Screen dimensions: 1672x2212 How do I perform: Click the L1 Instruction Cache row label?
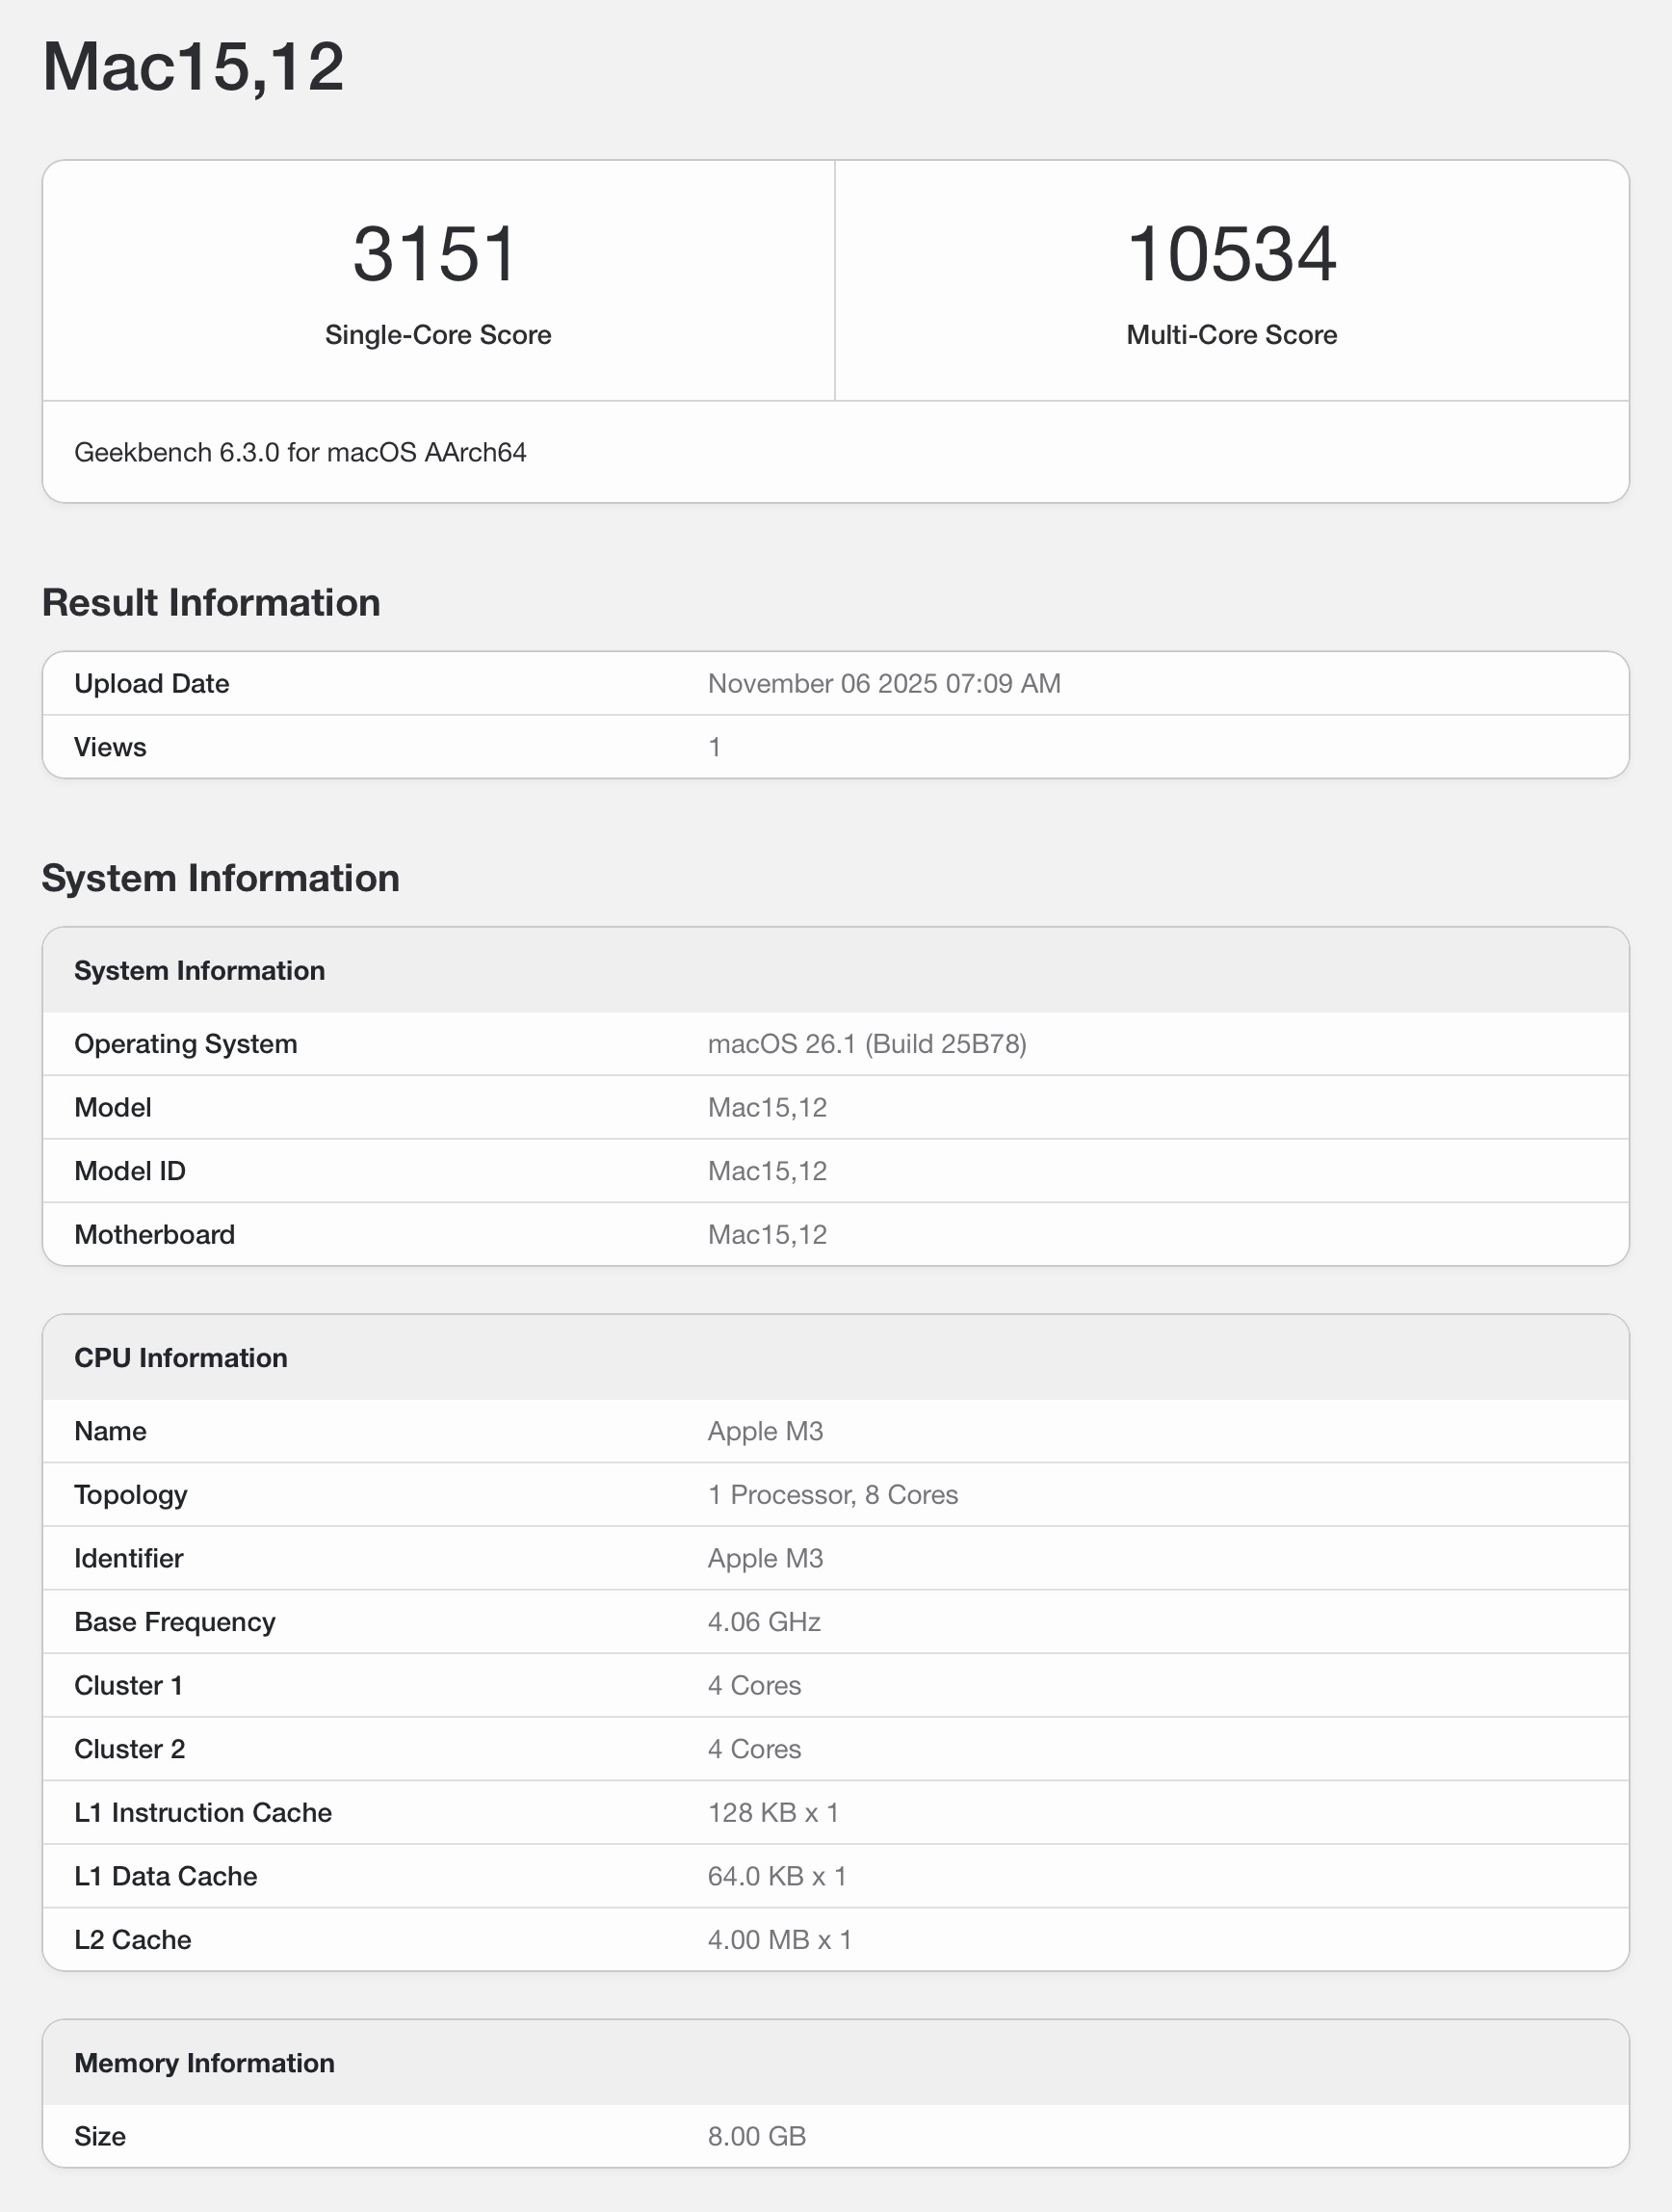click(203, 1813)
